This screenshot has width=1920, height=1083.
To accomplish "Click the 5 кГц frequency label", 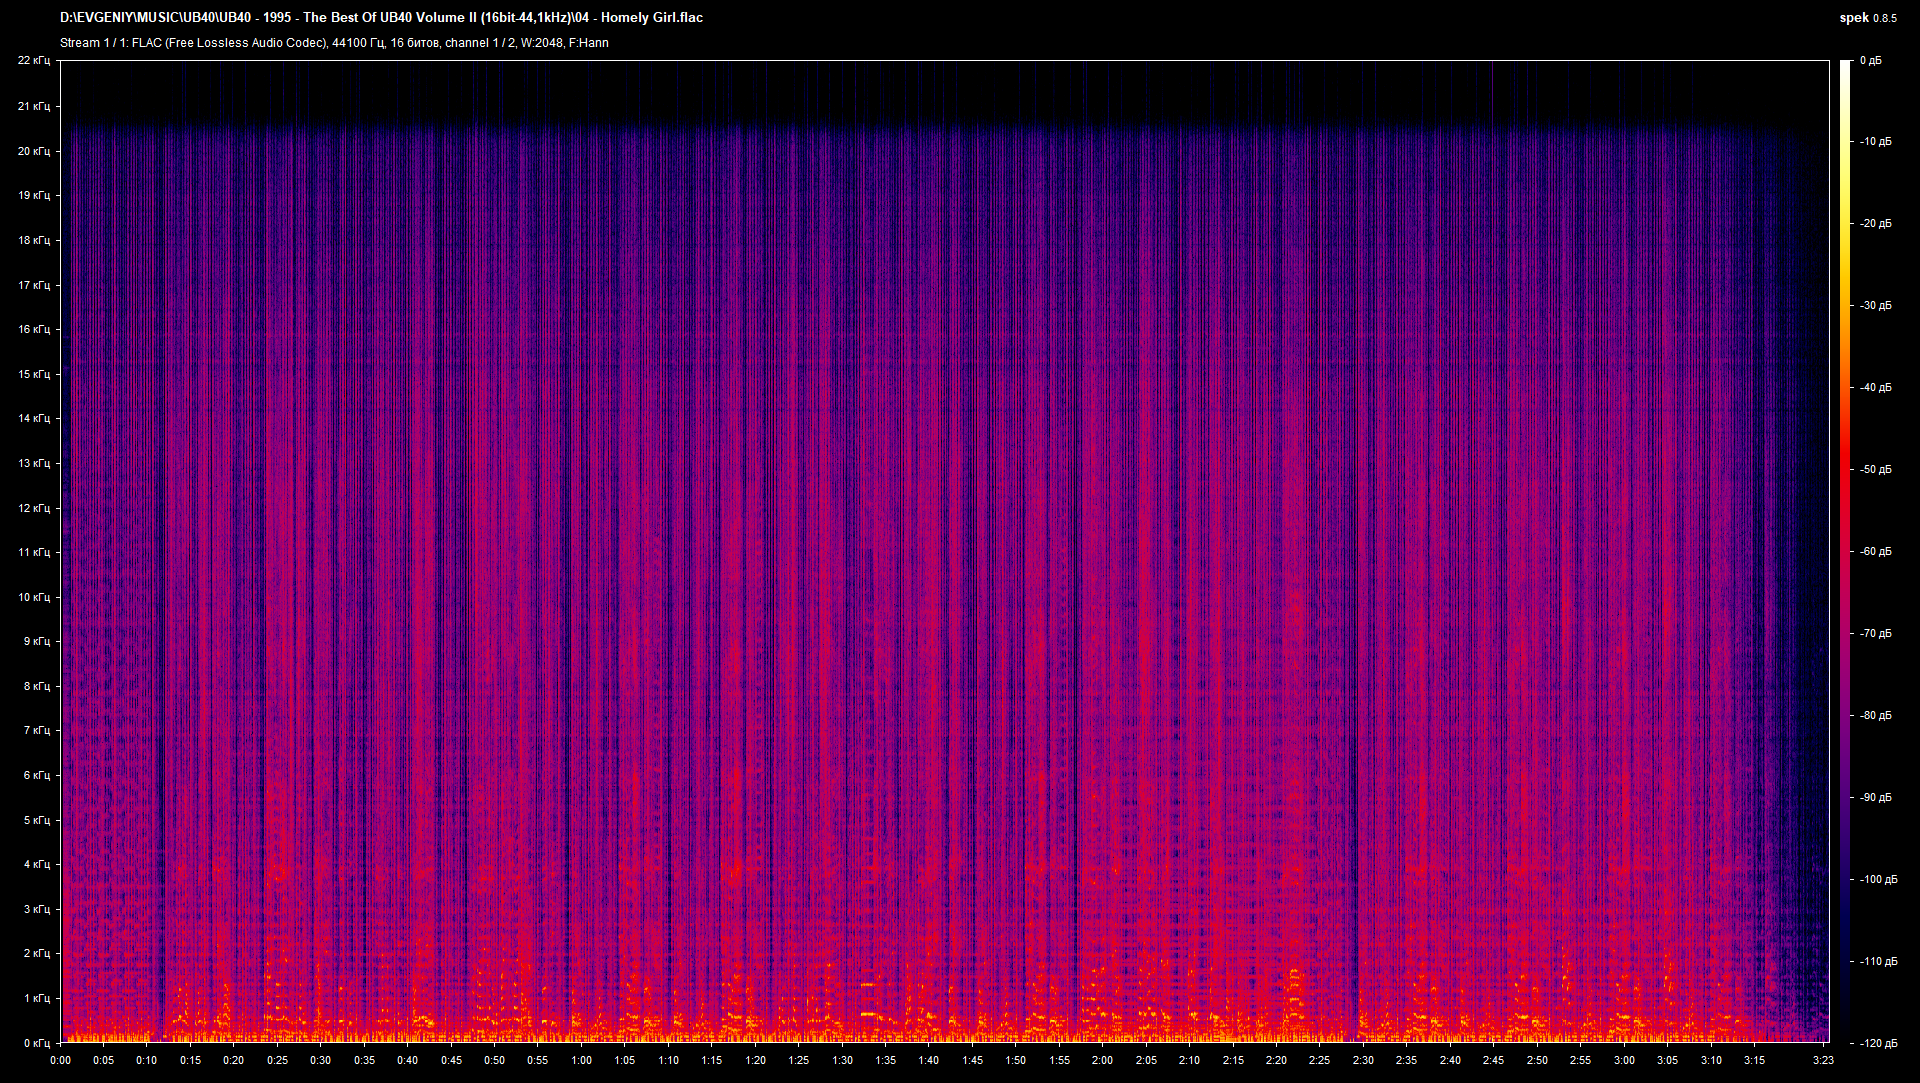I will click(x=37, y=820).
